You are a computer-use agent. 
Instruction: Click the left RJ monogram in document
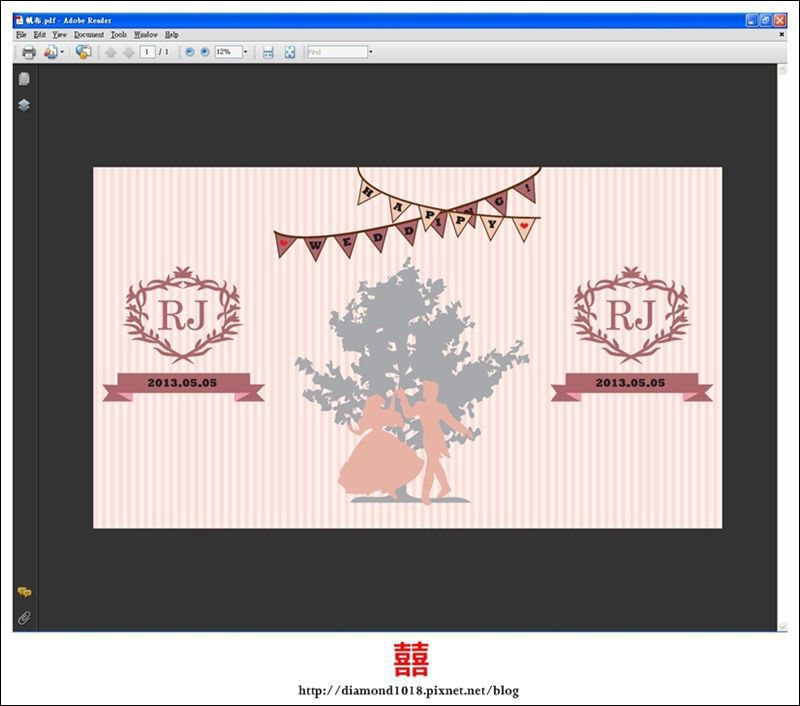[183, 315]
